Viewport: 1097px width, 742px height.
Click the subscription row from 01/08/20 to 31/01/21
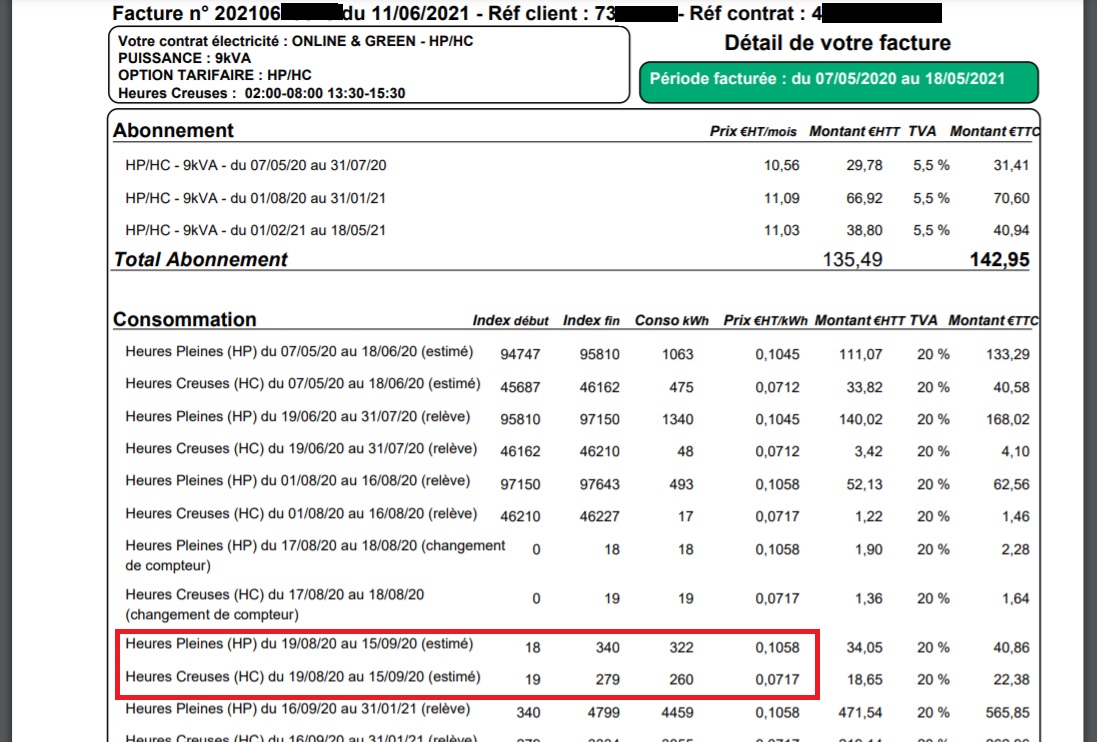click(x=255, y=198)
